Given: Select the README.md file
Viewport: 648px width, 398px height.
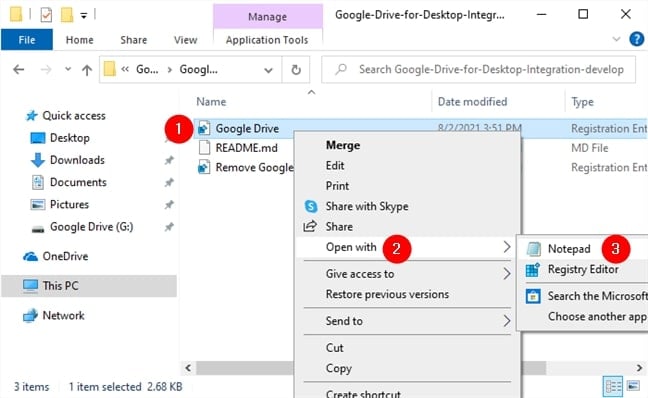Looking at the screenshot, I should pyautogui.click(x=246, y=148).
